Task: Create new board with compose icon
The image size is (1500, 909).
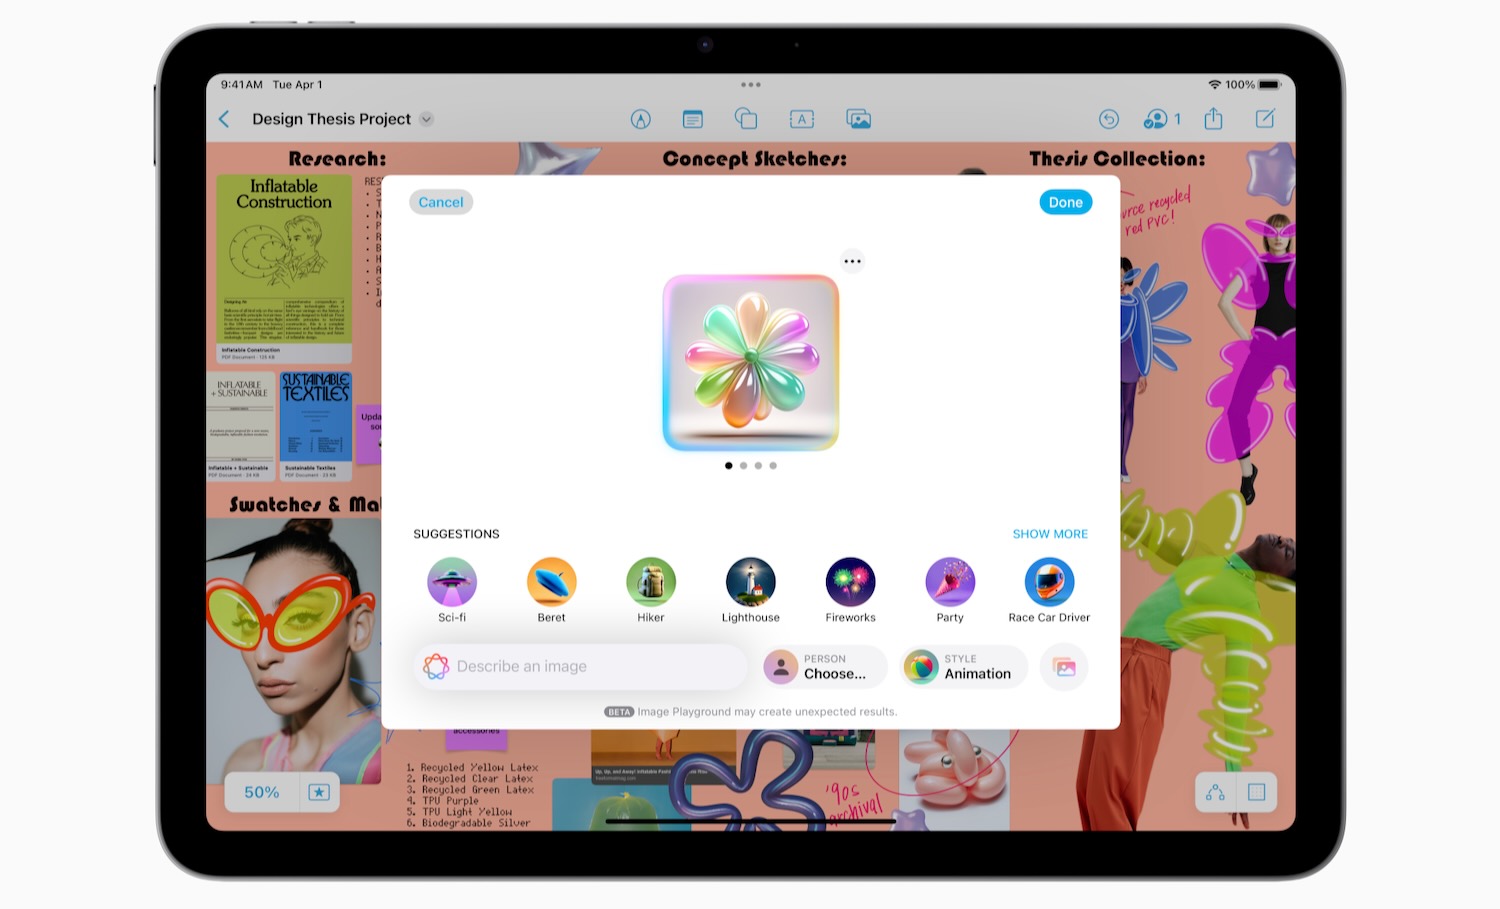Action: [1265, 119]
